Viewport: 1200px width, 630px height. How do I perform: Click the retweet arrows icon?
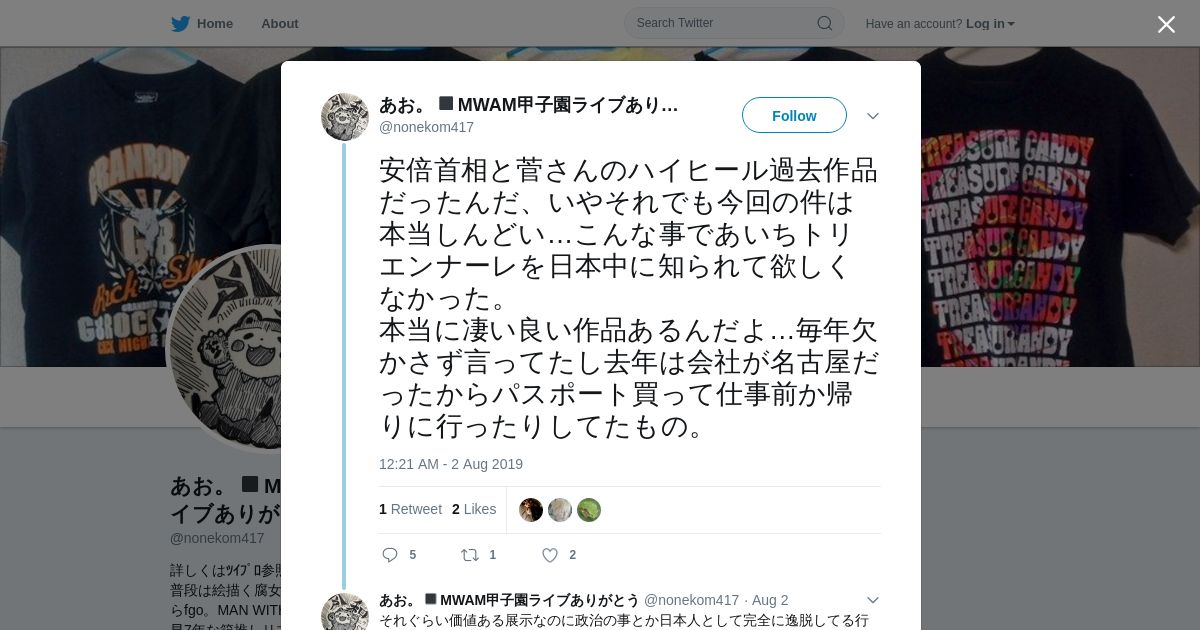point(469,555)
